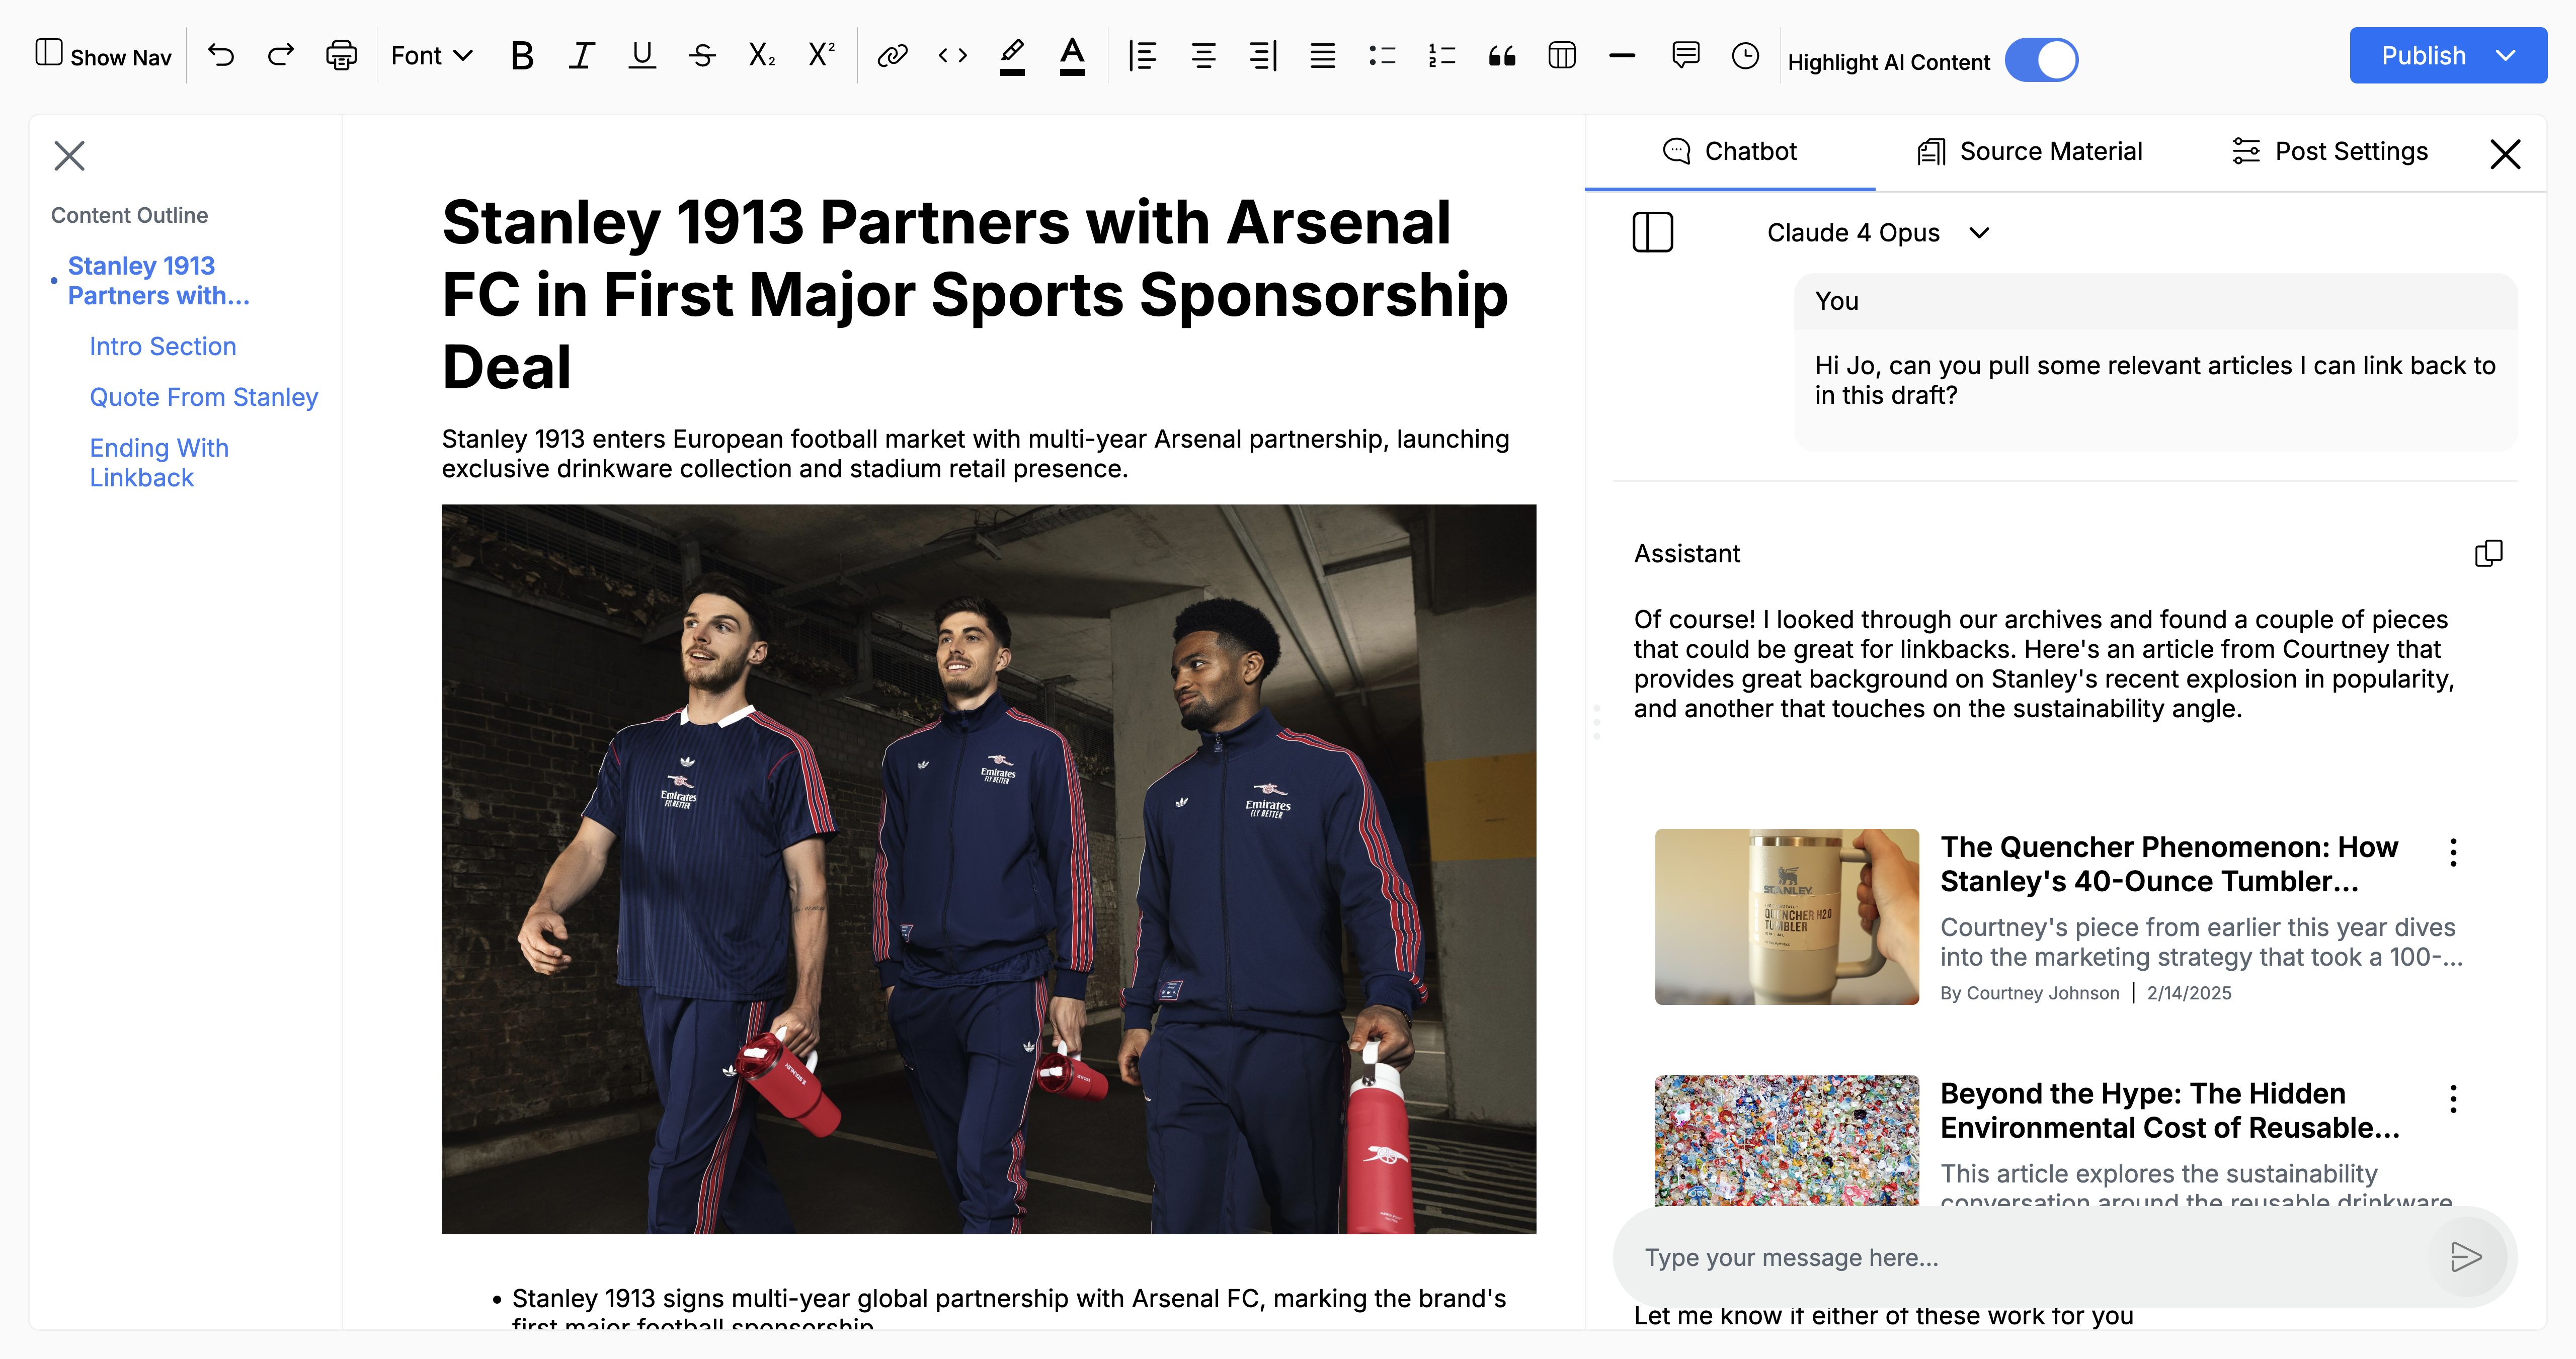
Task: Turn off Highlight AI Content switch
Action: [2041, 61]
